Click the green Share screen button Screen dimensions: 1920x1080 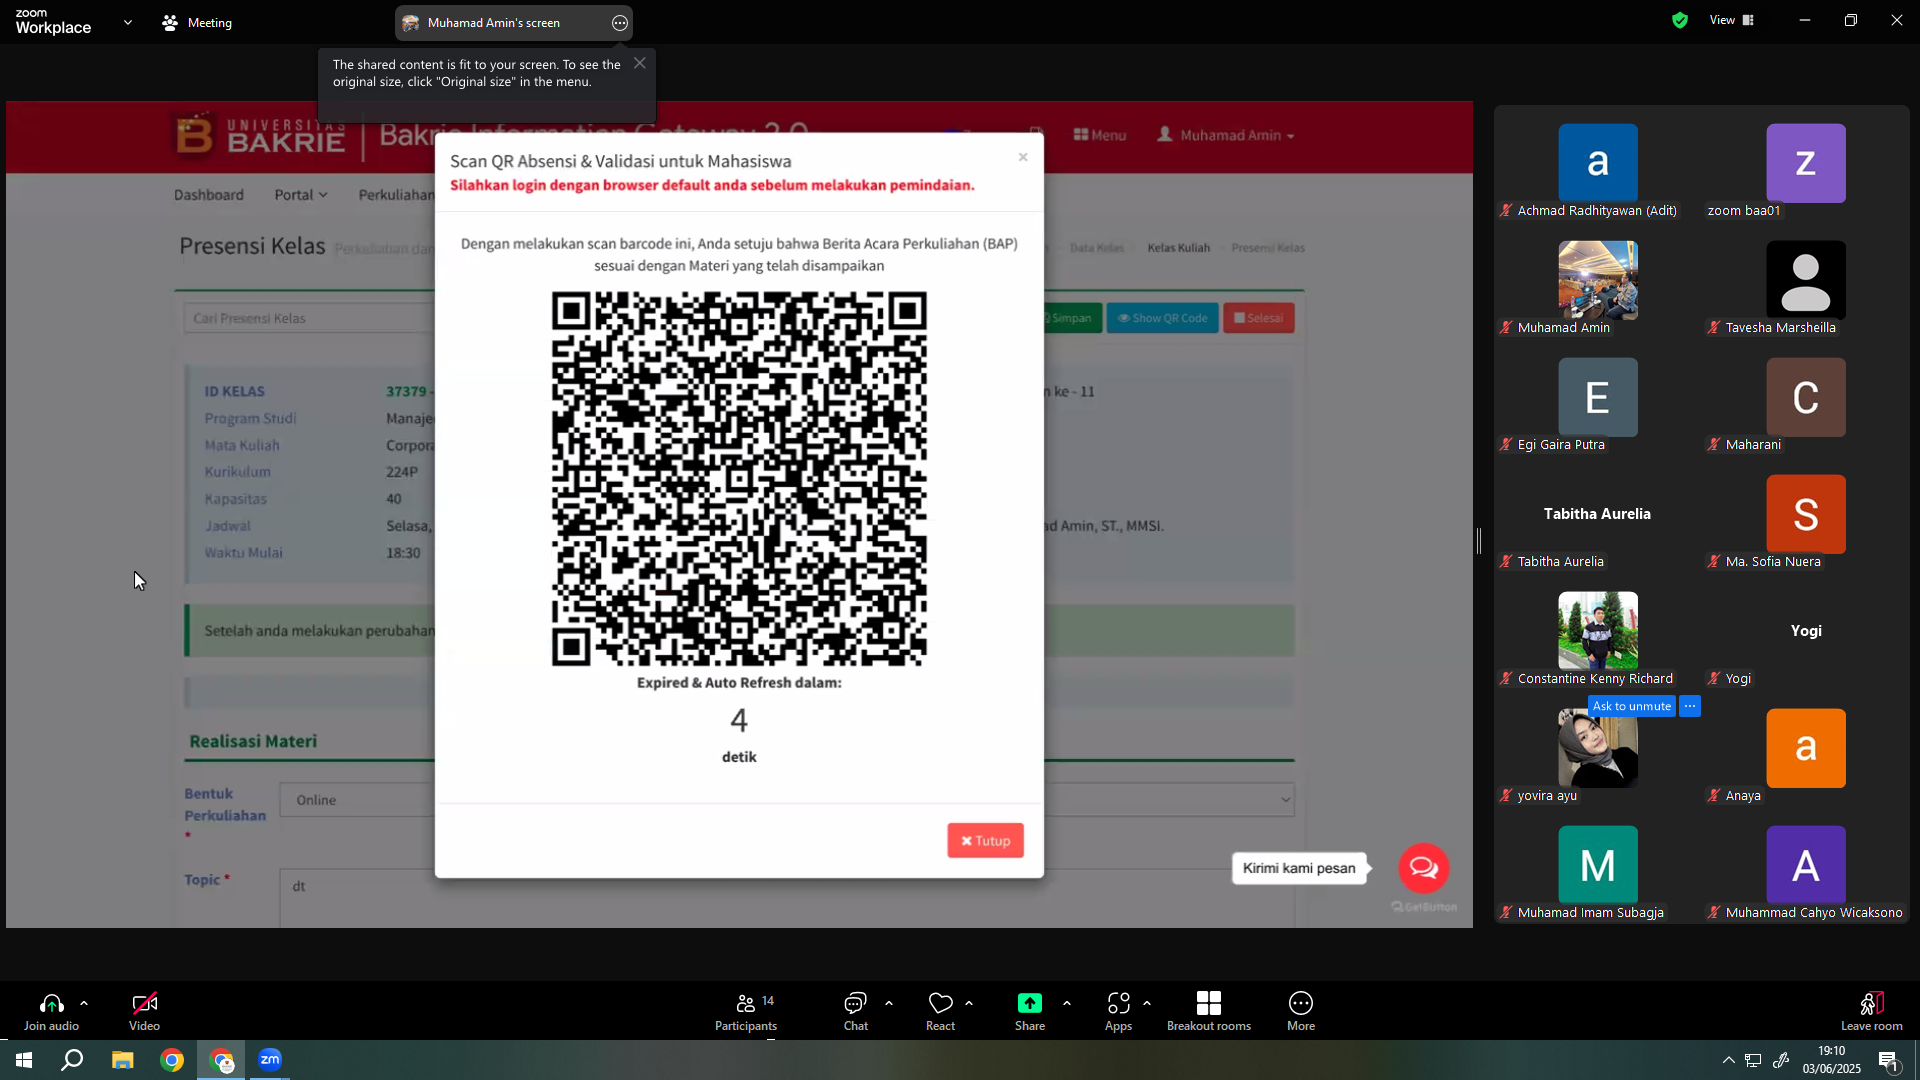(x=1030, y=1003)
